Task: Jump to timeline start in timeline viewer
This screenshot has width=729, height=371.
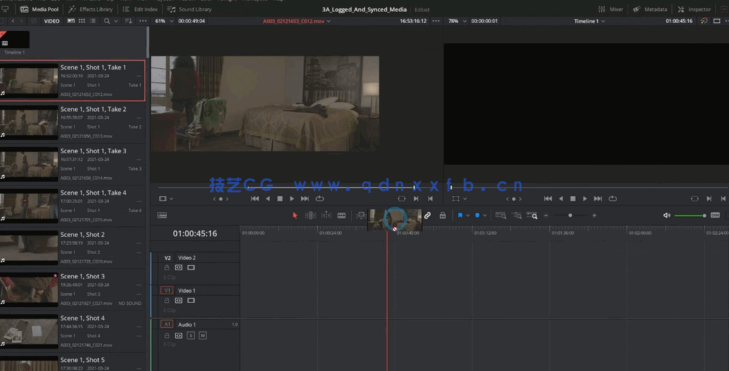Action: point(548,199)
